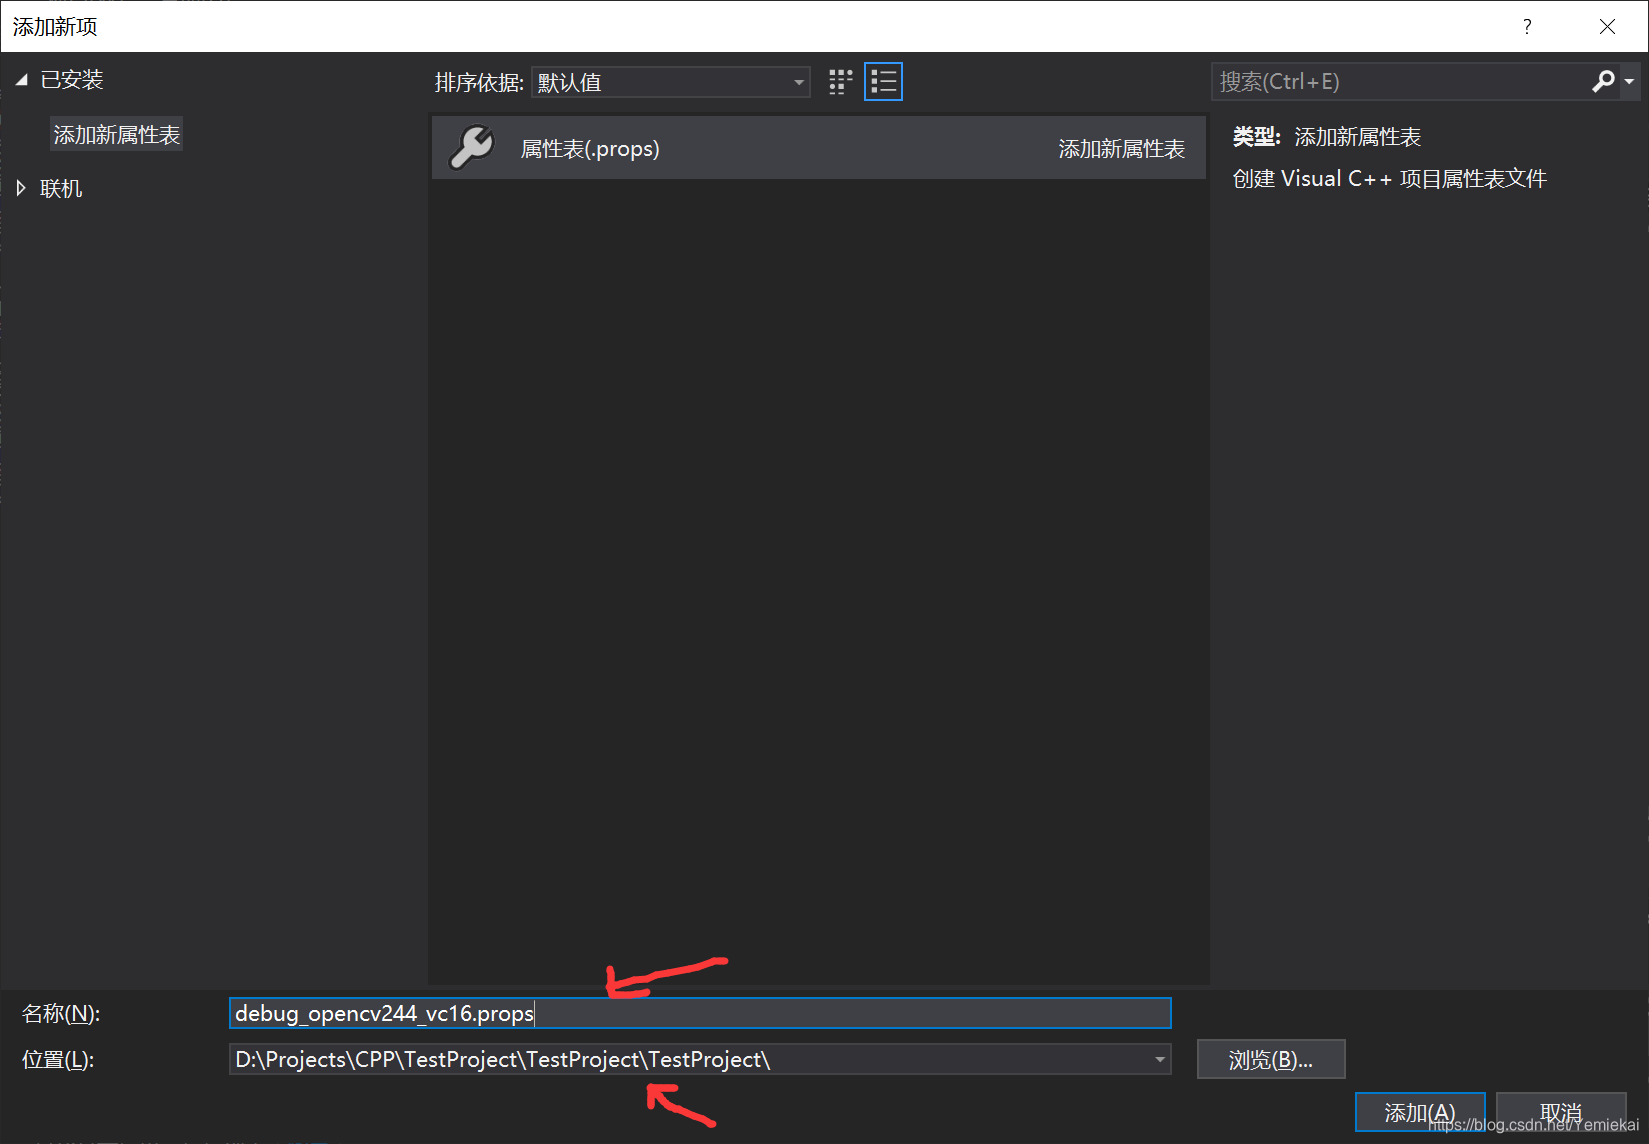This screenshot has width=1649, height=1144.
Task: Click the 取消 cancel button
Action: (1561, 1112)
